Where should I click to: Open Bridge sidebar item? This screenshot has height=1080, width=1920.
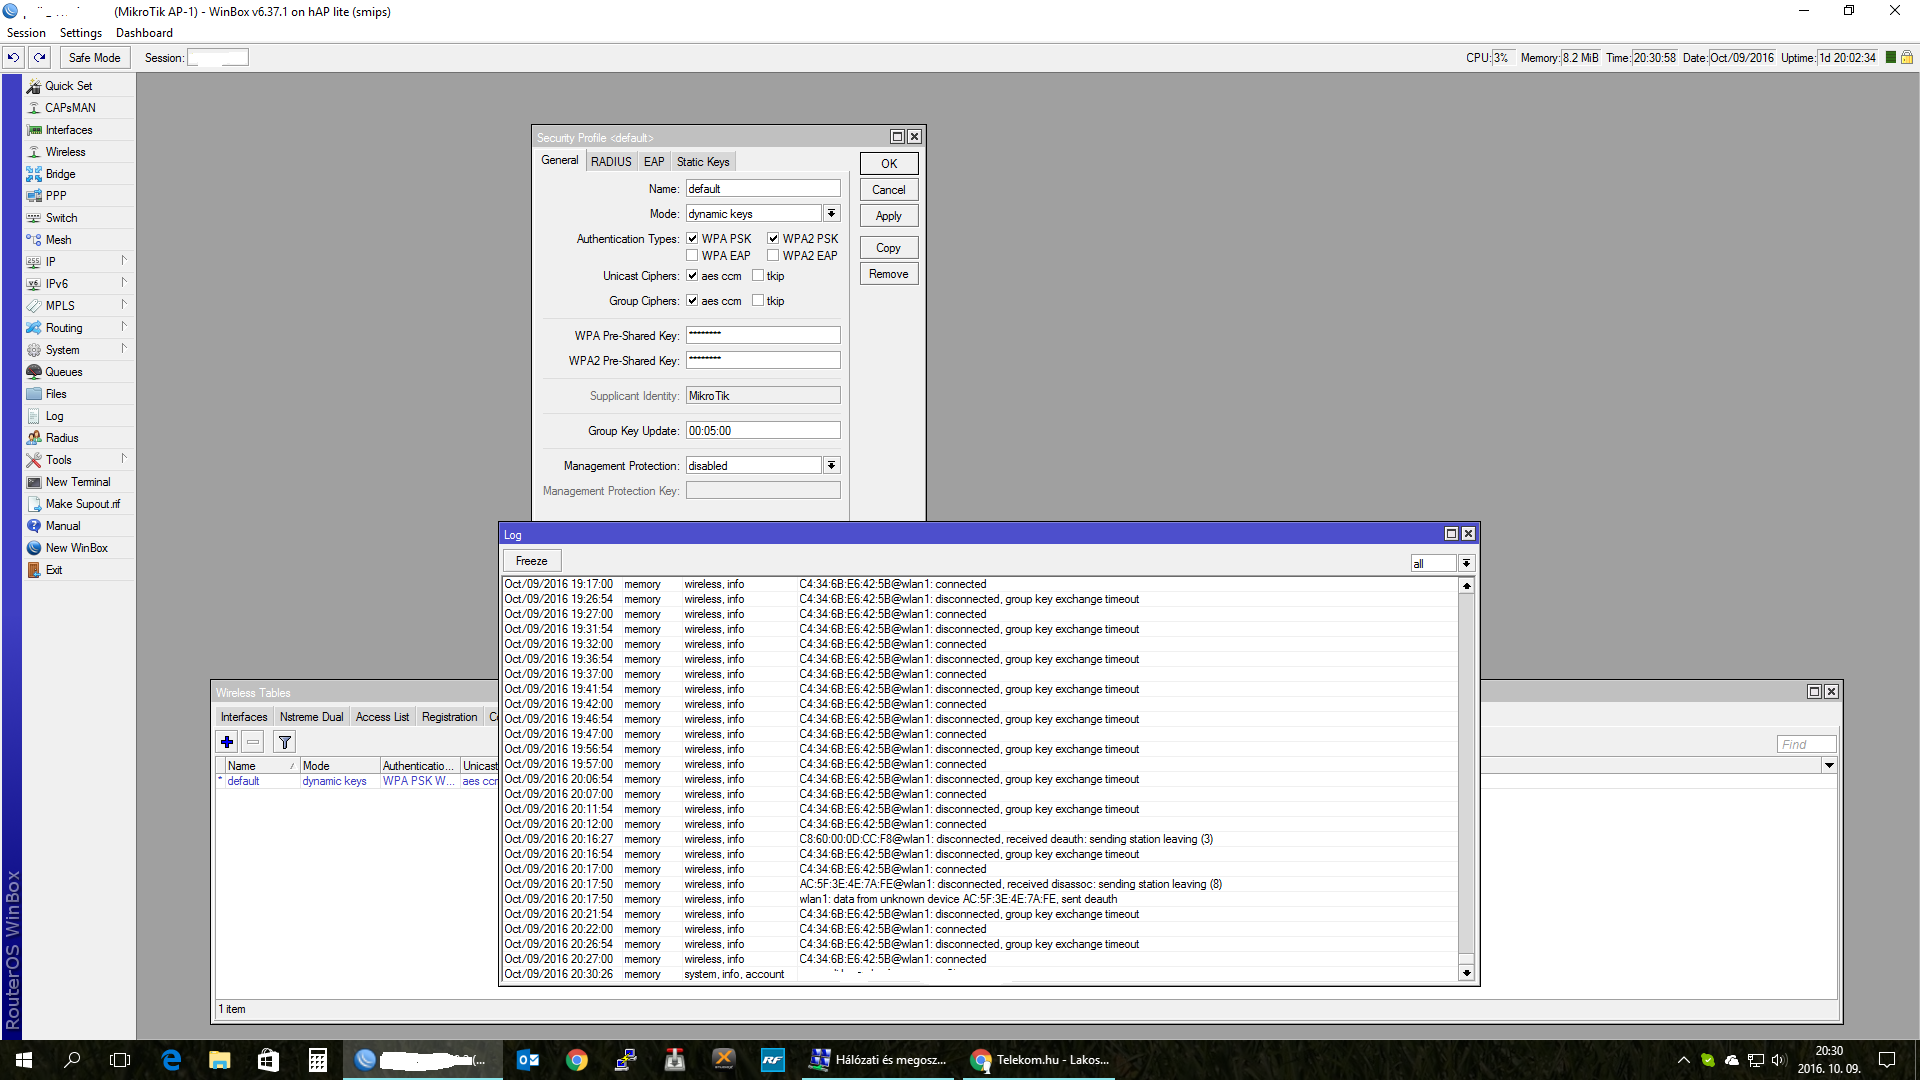pos(79,174)
